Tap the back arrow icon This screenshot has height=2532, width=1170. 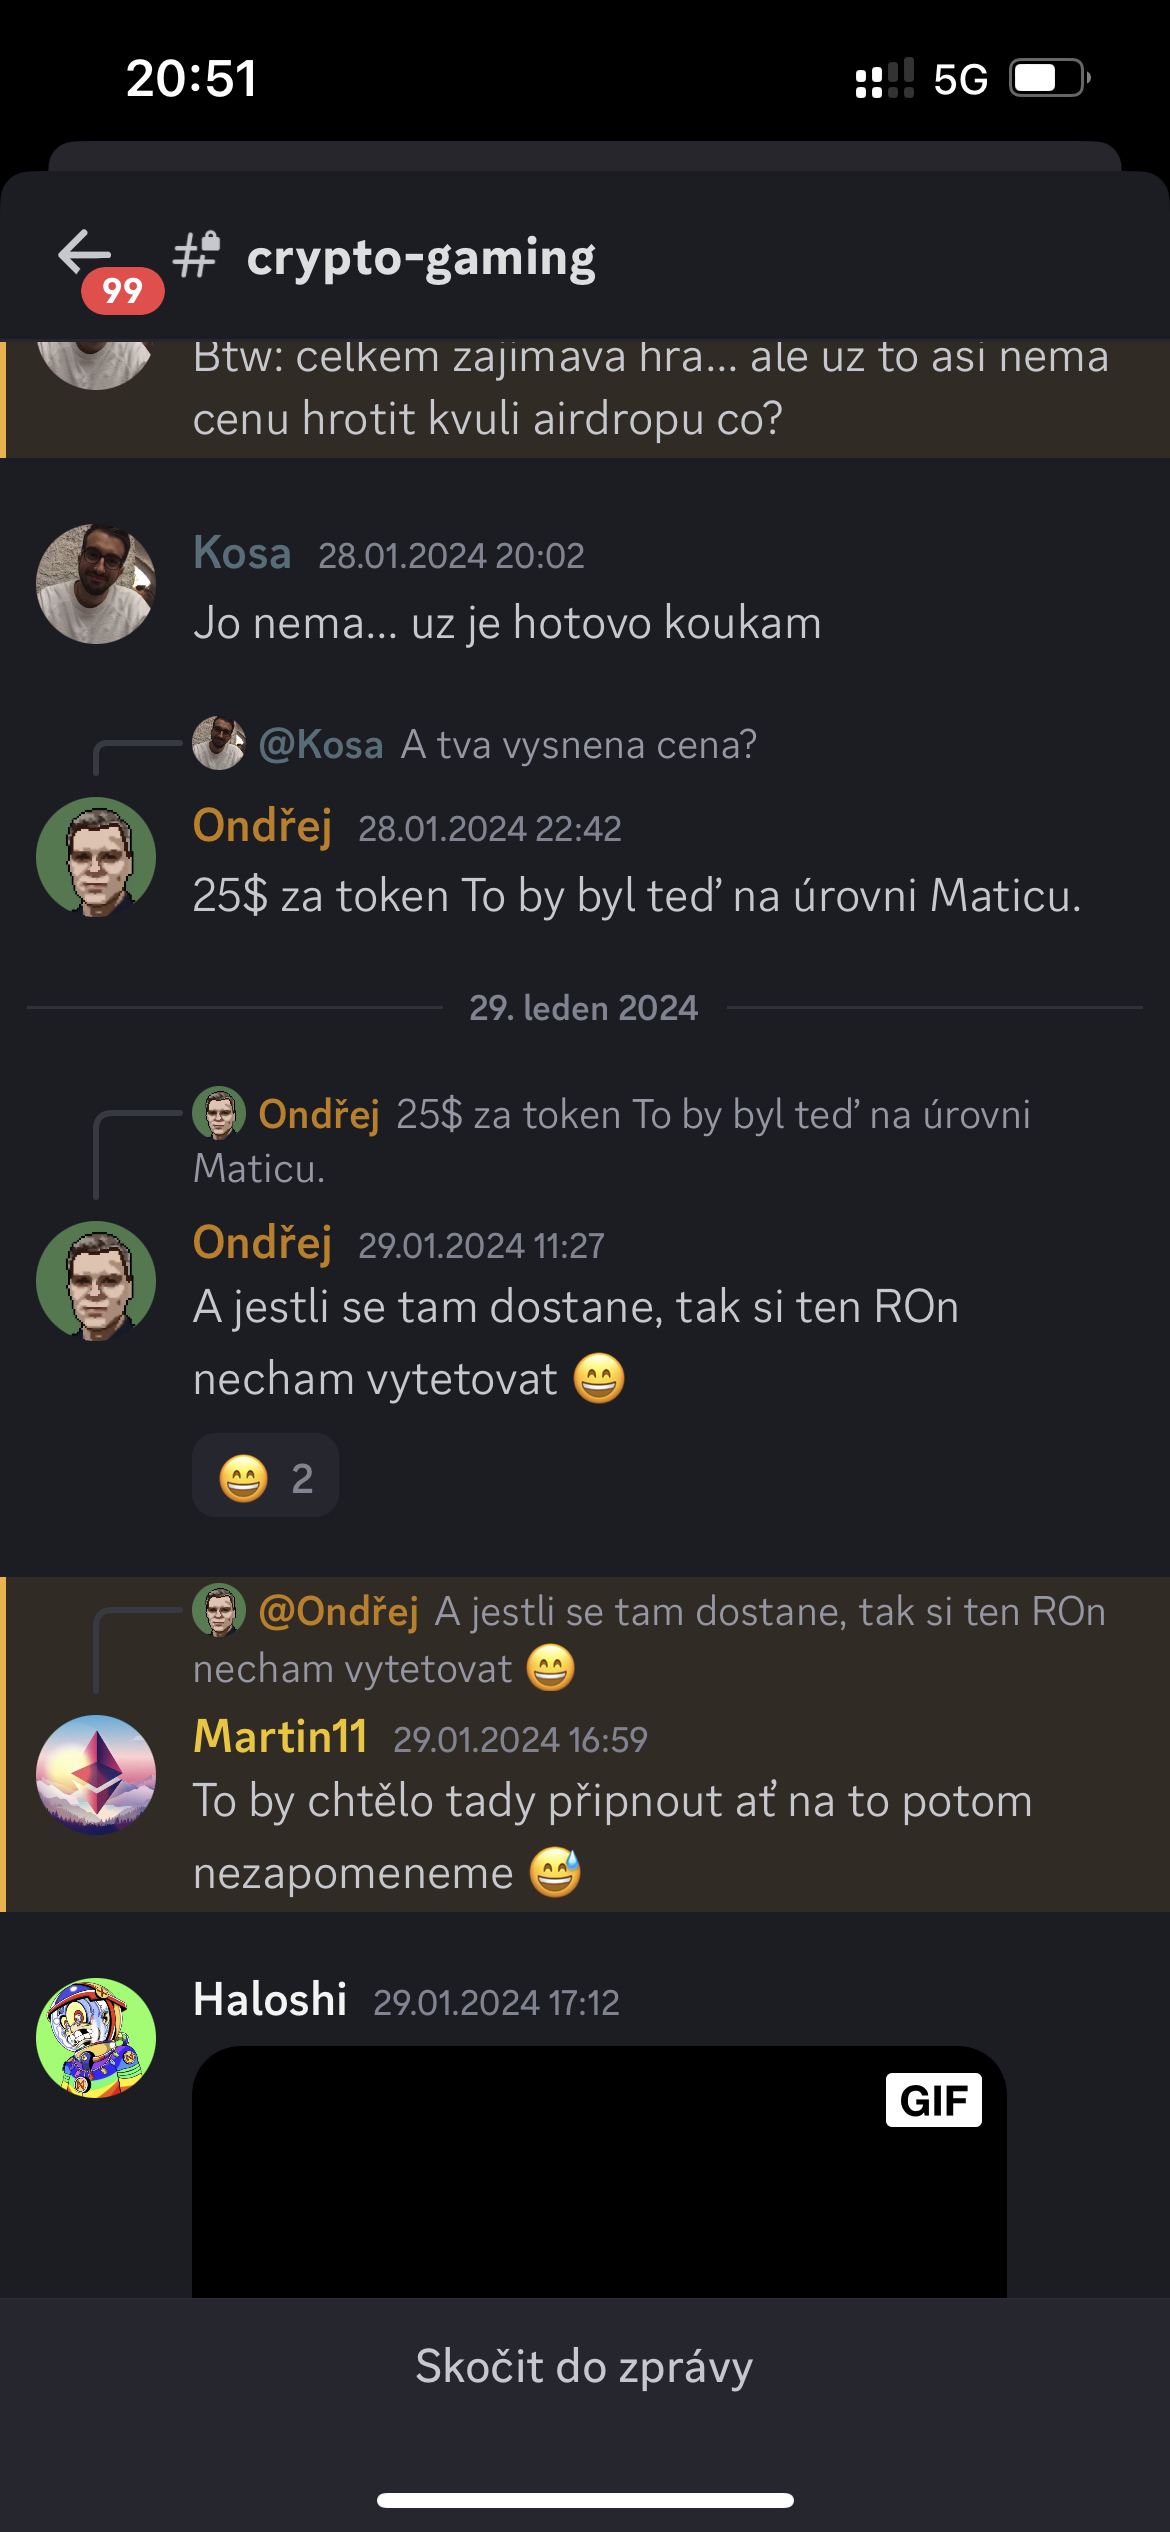(85, 254)
